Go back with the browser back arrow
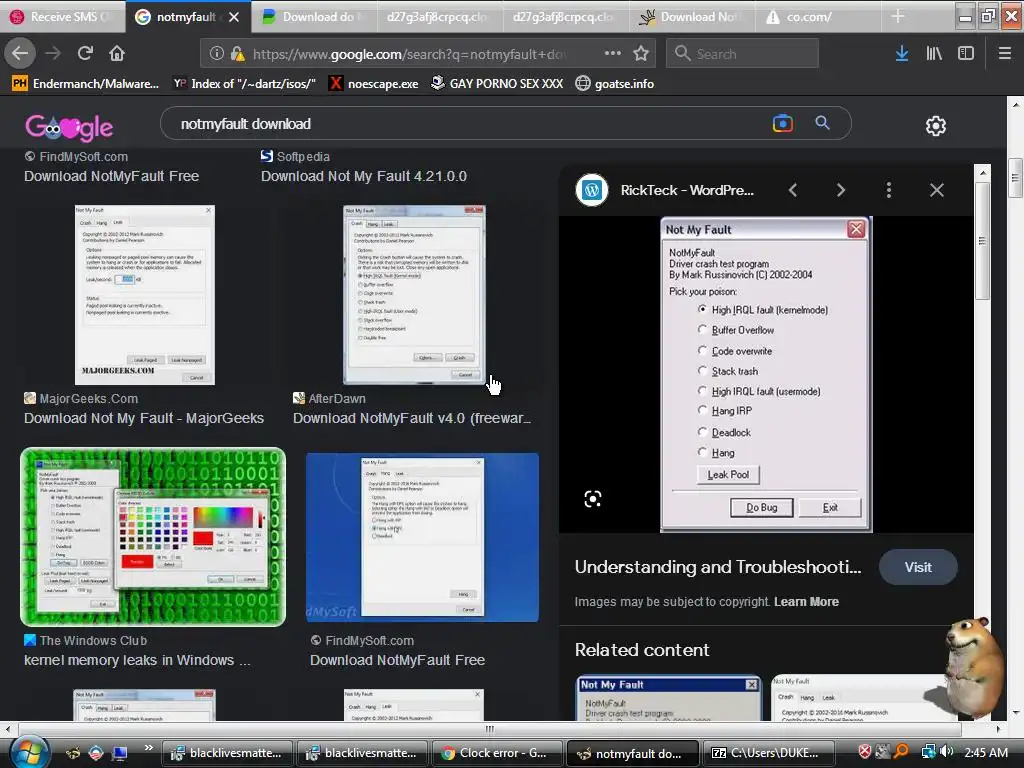Viewport: 1024px width, 768px height. 20,53
